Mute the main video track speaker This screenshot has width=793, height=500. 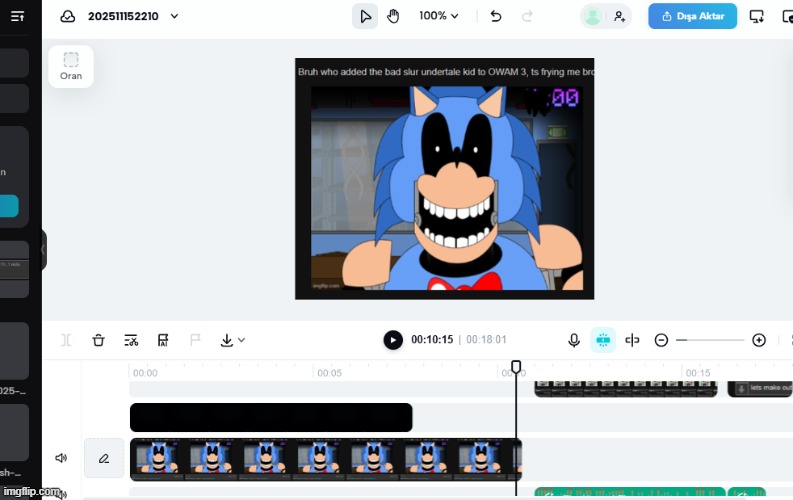click(x=61, y=458)
